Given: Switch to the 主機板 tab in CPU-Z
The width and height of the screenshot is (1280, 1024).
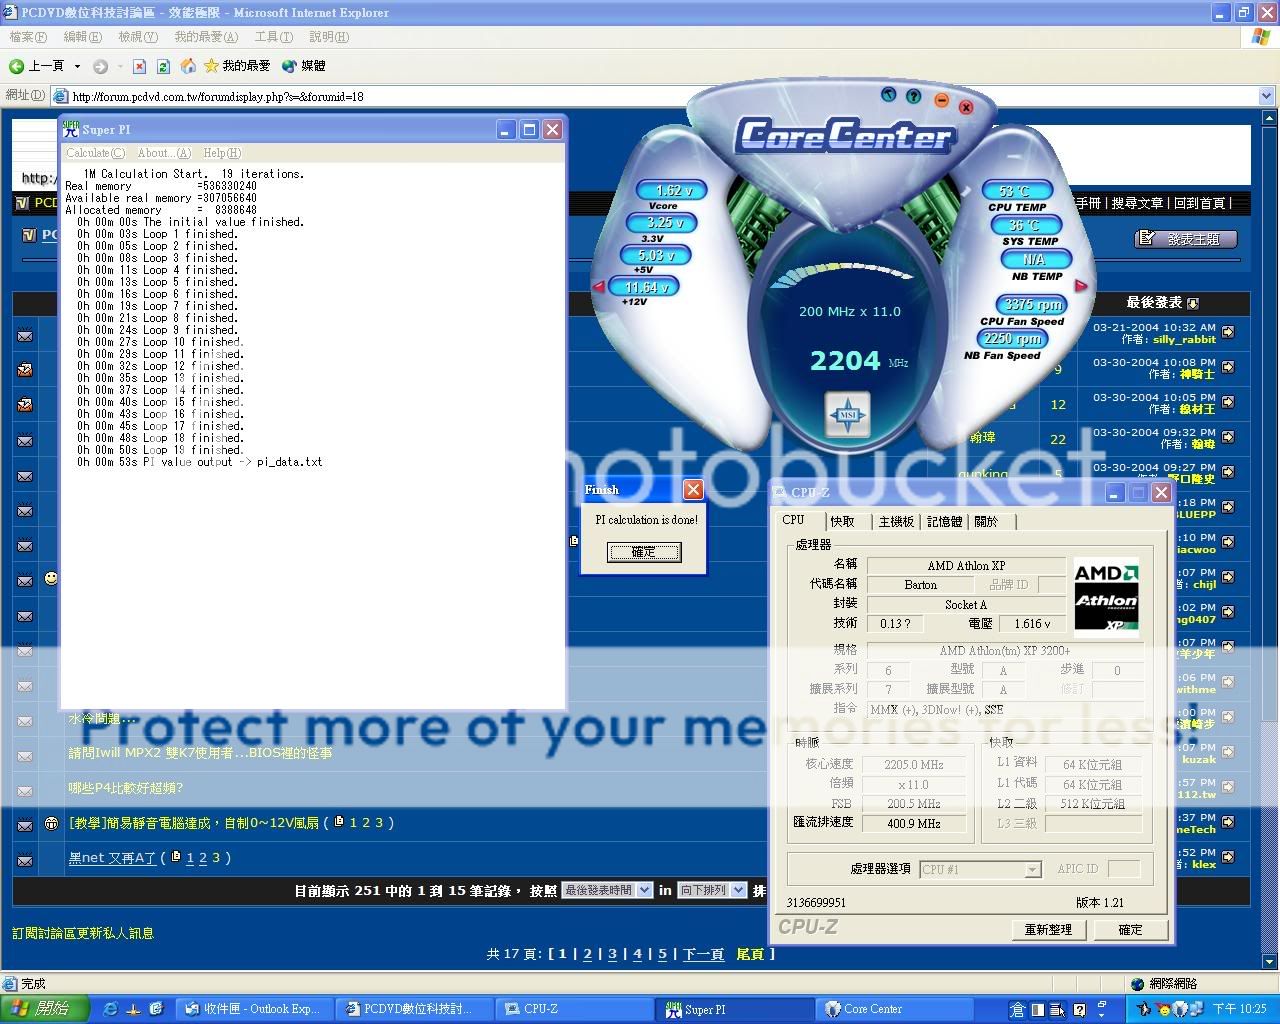Looking at the screenshot, I should [x=896, y=522].
